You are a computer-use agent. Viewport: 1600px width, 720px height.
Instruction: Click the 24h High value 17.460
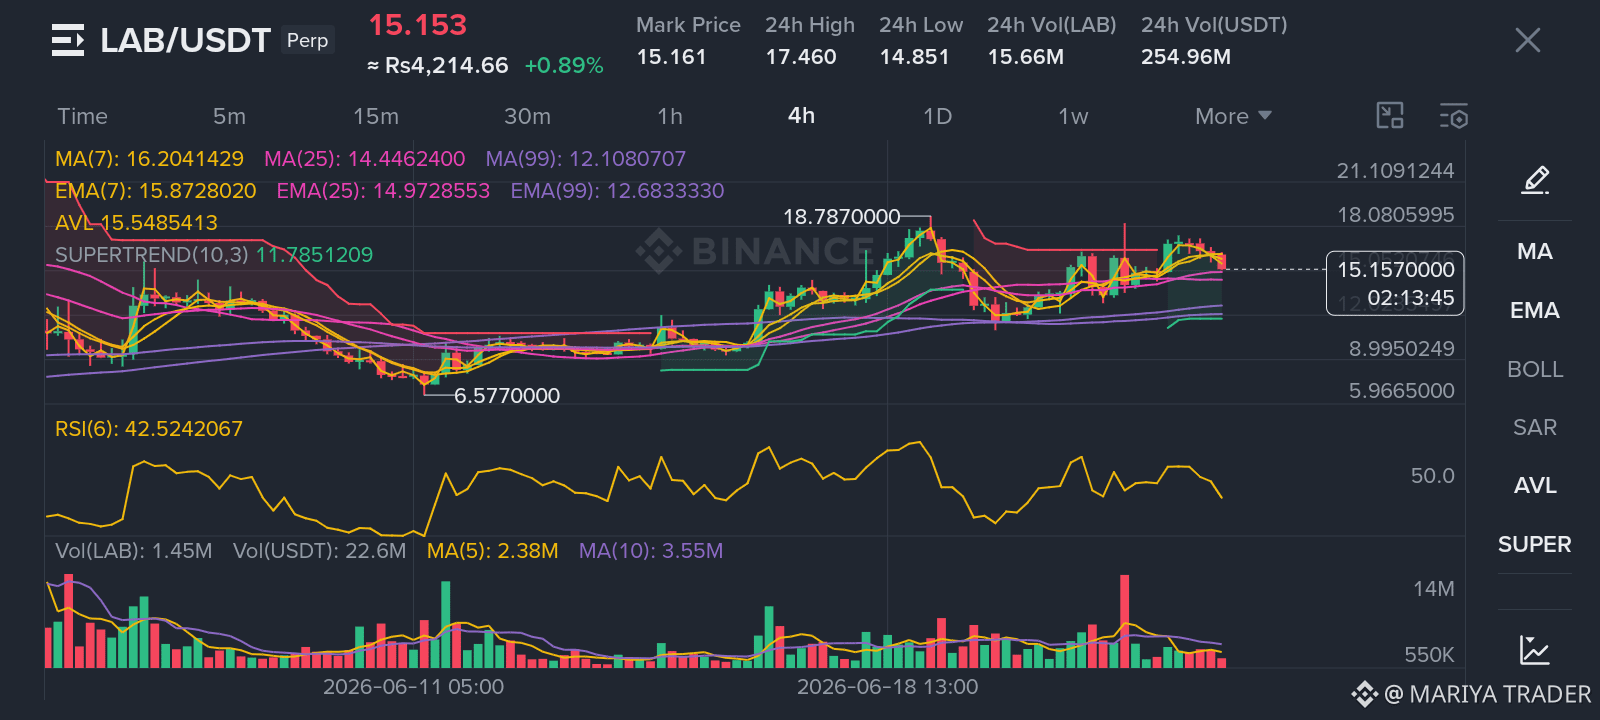point(801,57)
